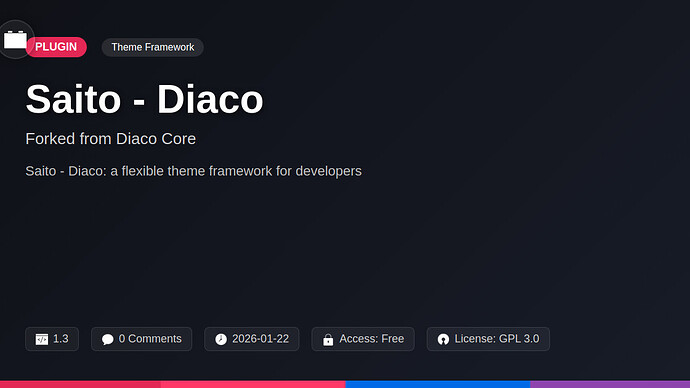The height and width of the screenshot is (388, 690).
Task: Click the license icon beside GPL 3.0
Action: pyautogui.click(x=443, y=339)
